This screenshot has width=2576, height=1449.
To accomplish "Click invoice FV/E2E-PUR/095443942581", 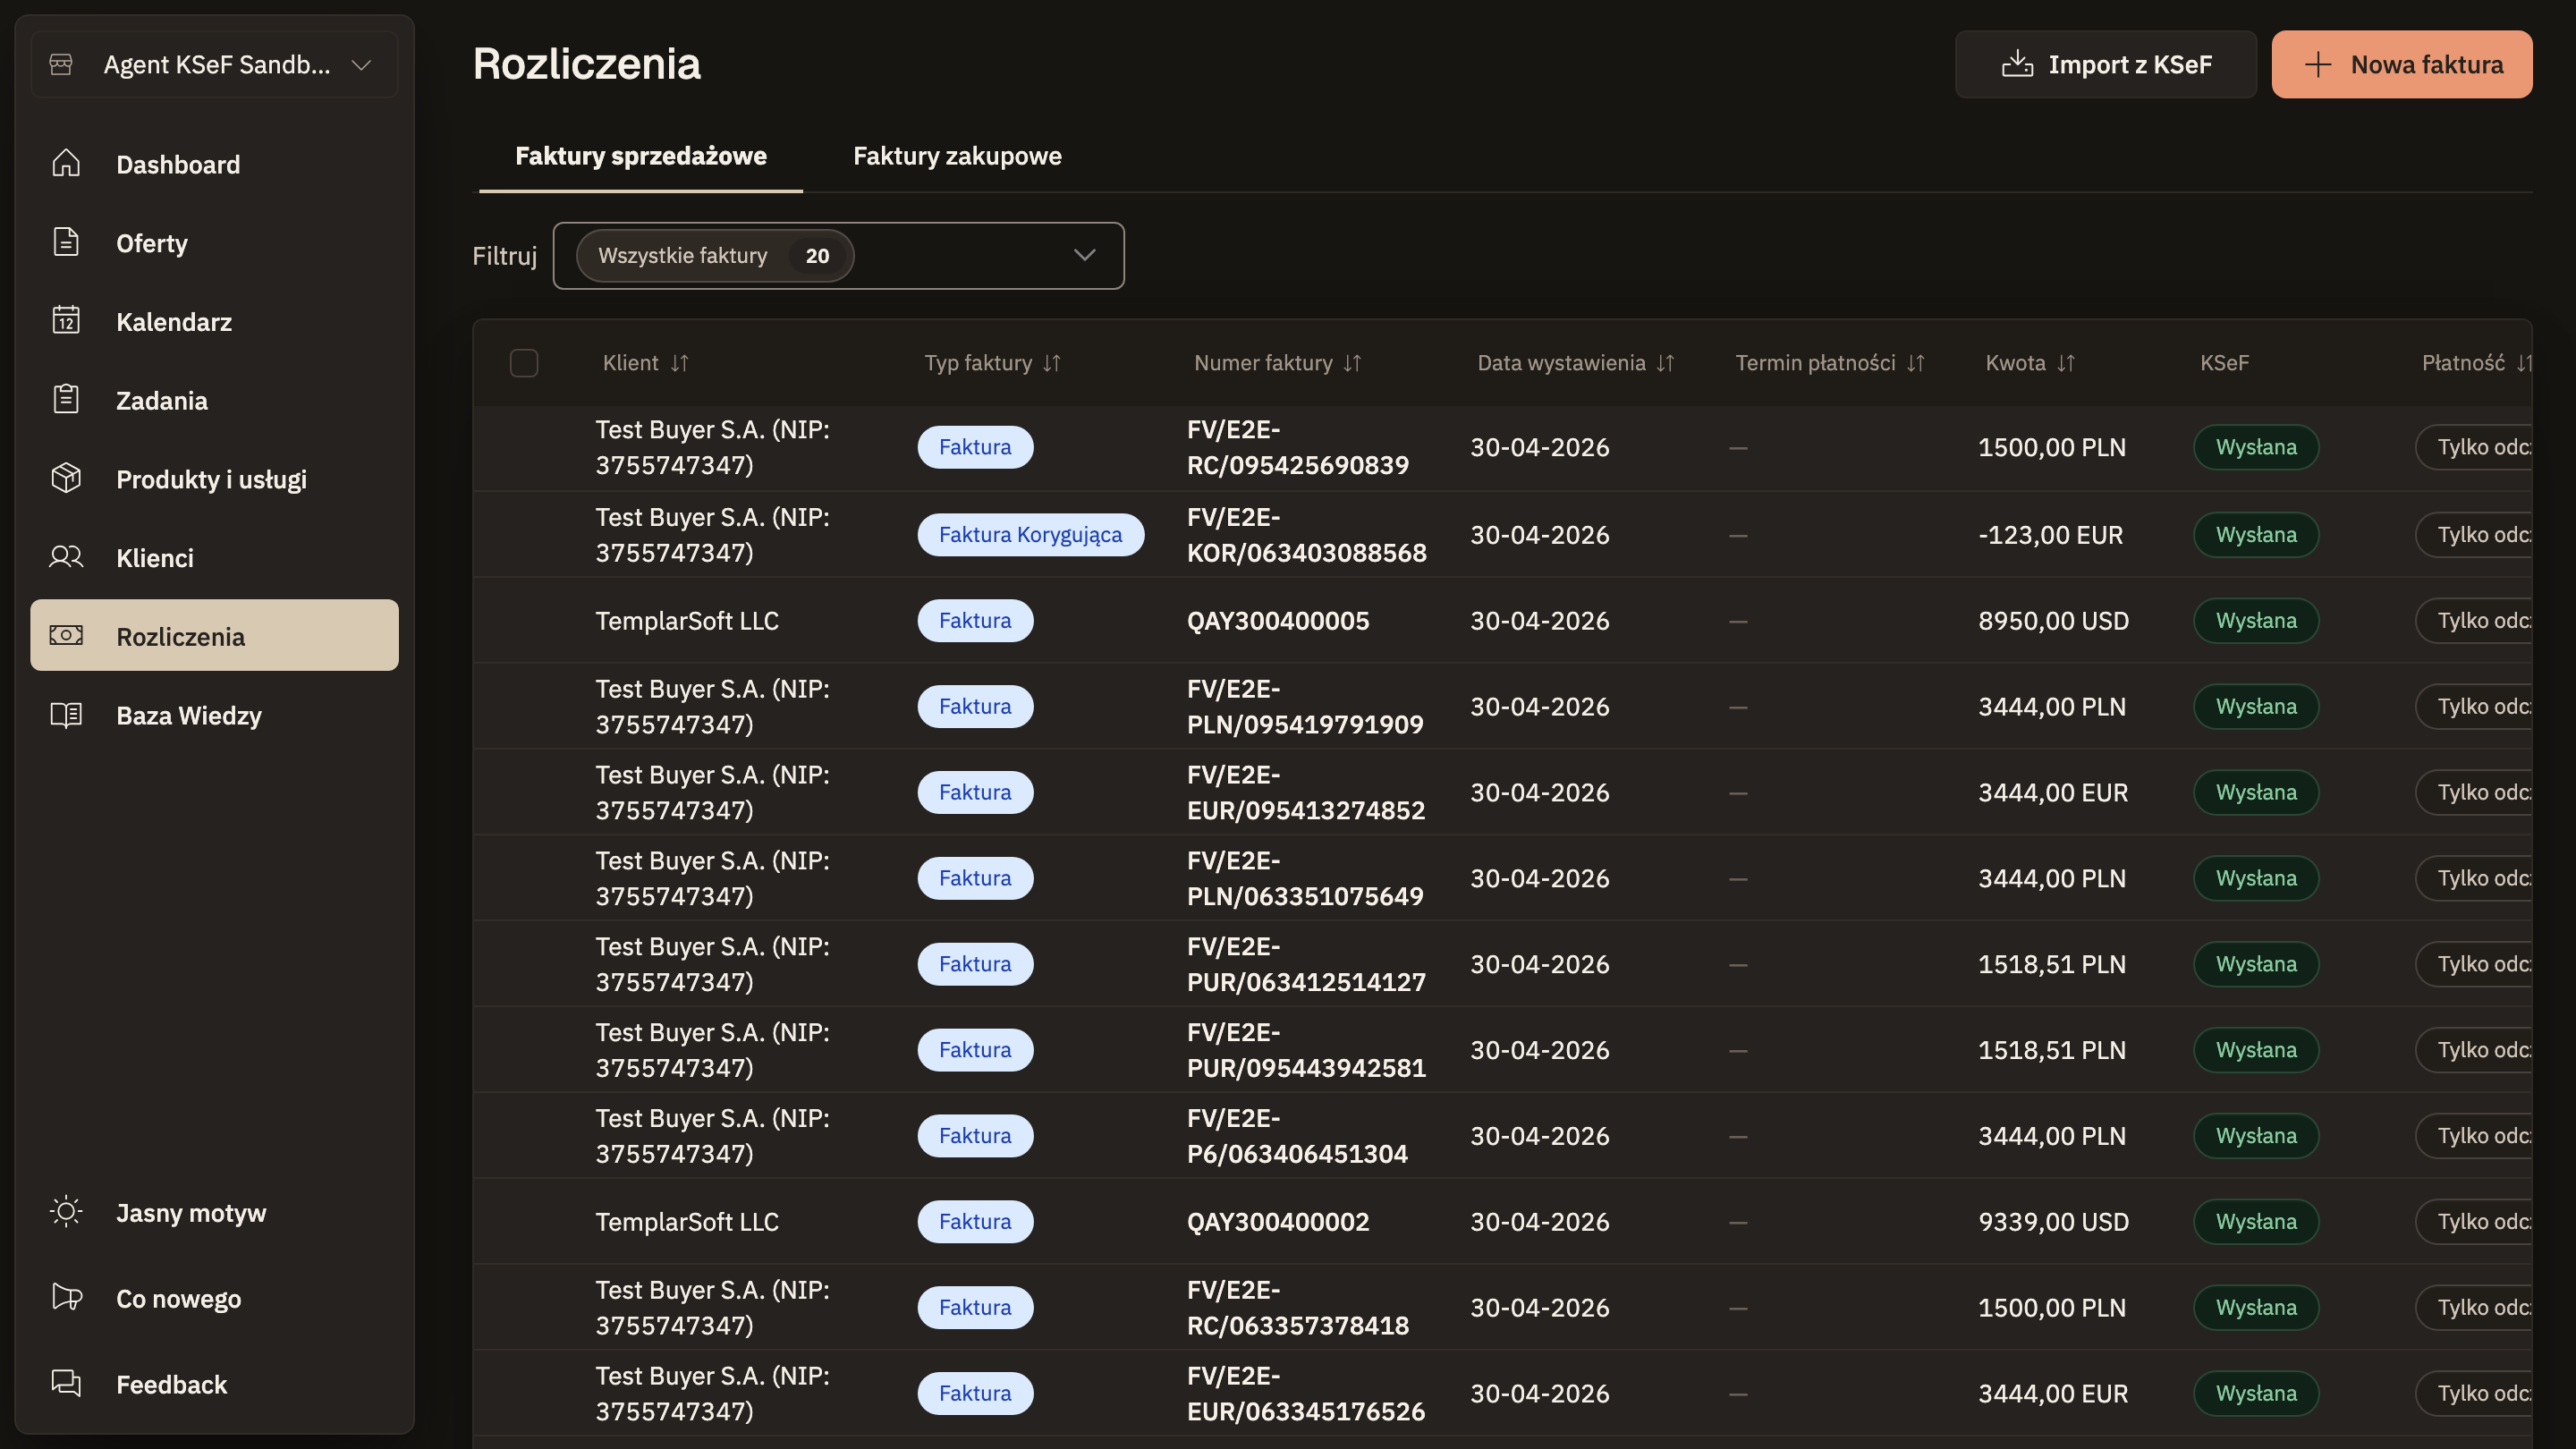I will pyautogui.click(x=1307, y=1050).
